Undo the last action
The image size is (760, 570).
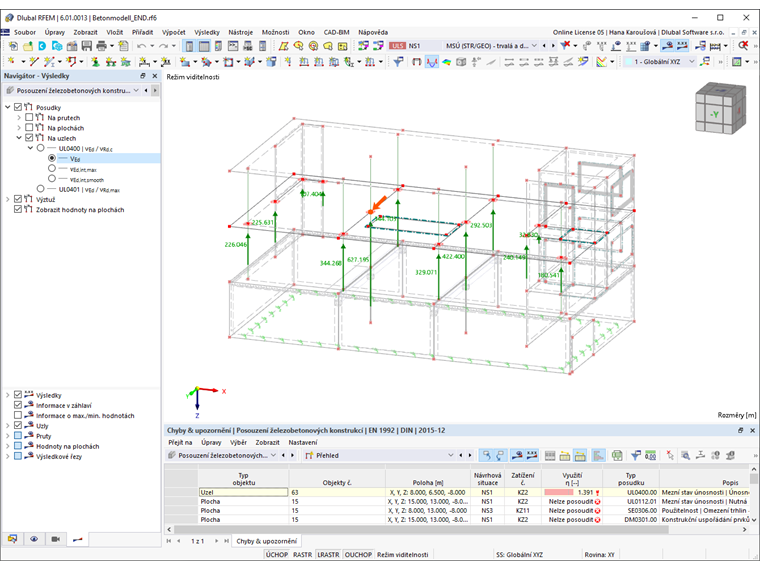tap(141, 46)
